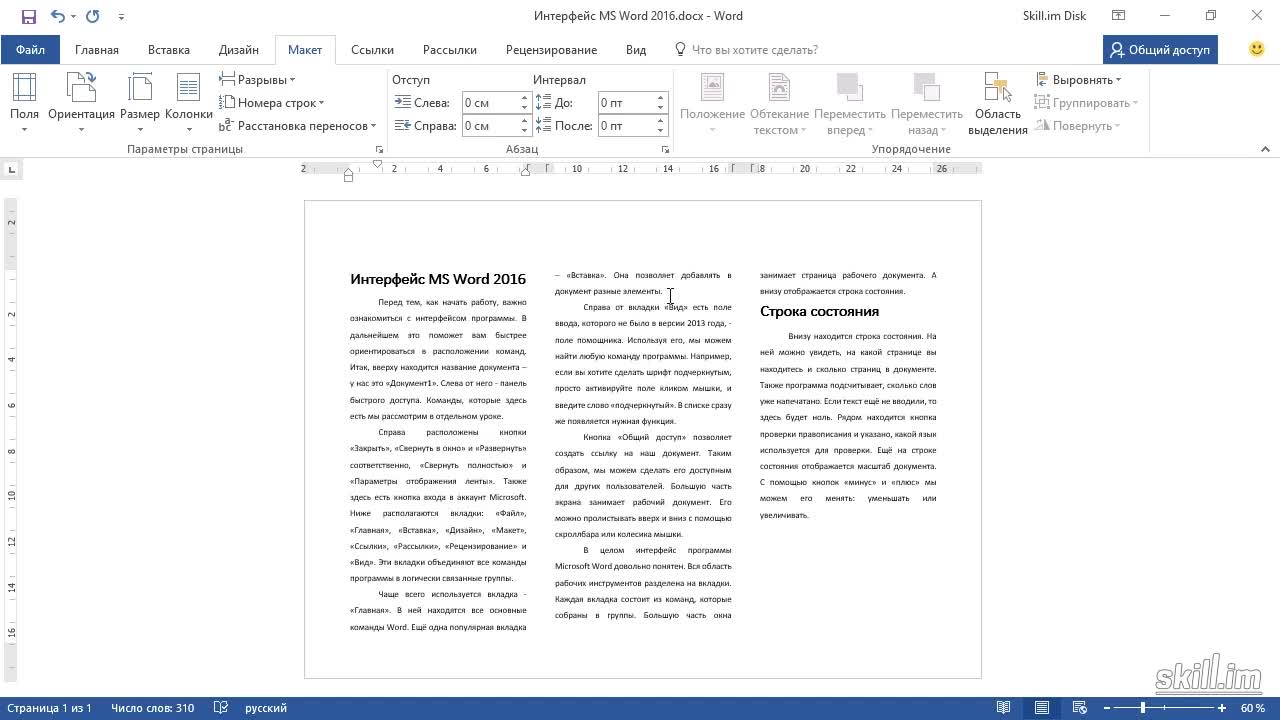
Task: Collapse the ribbon with the chevron
Action: 1265,149
